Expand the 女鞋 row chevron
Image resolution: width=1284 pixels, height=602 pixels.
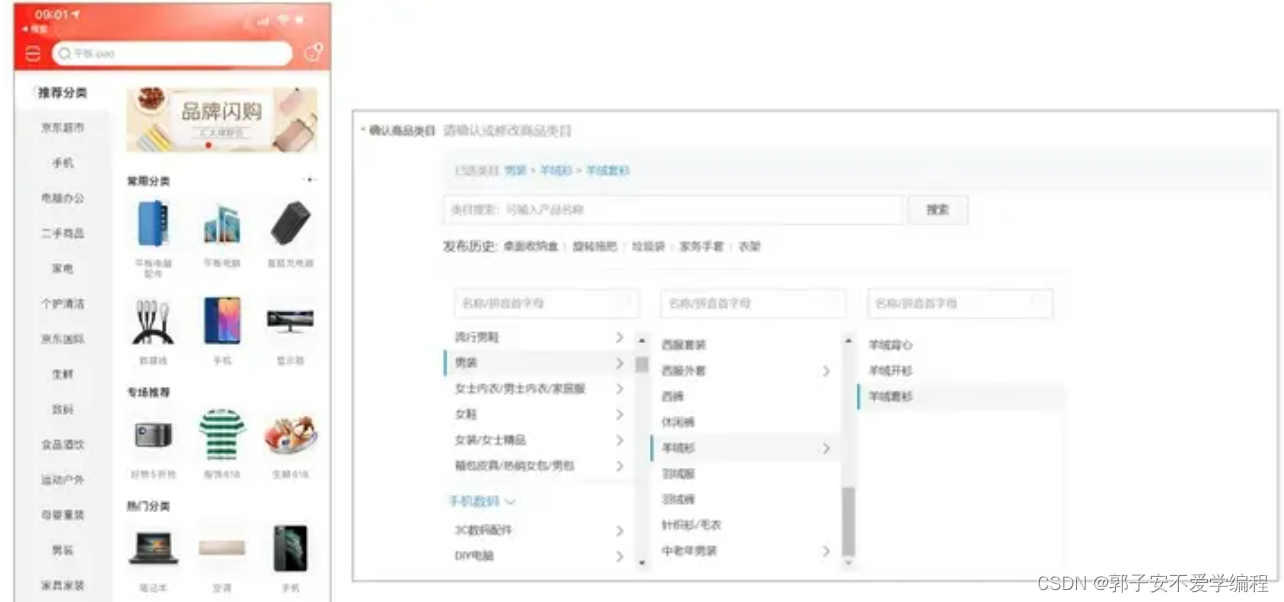[620, 414]
